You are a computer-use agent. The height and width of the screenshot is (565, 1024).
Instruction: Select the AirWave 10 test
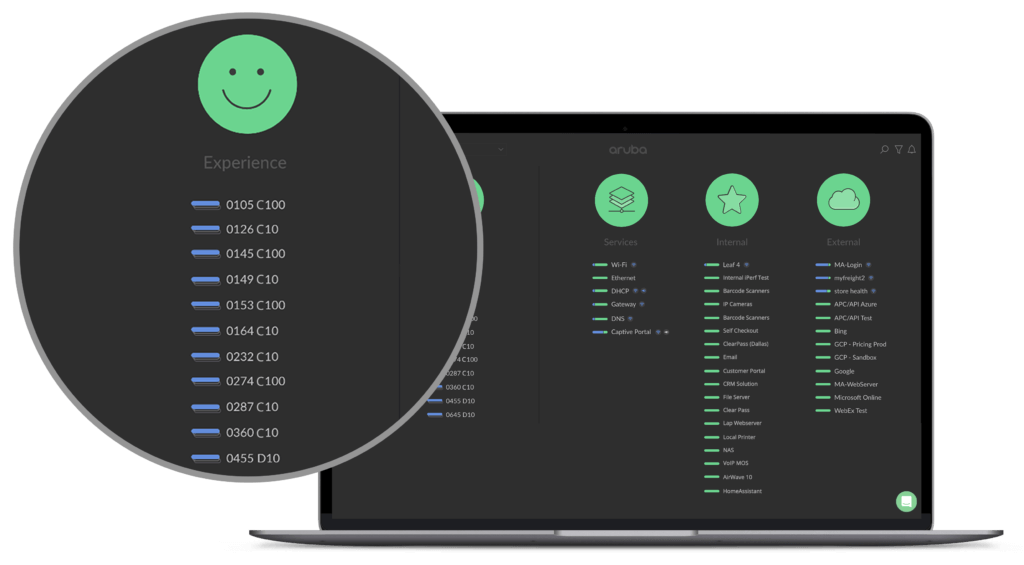point(729,477)
